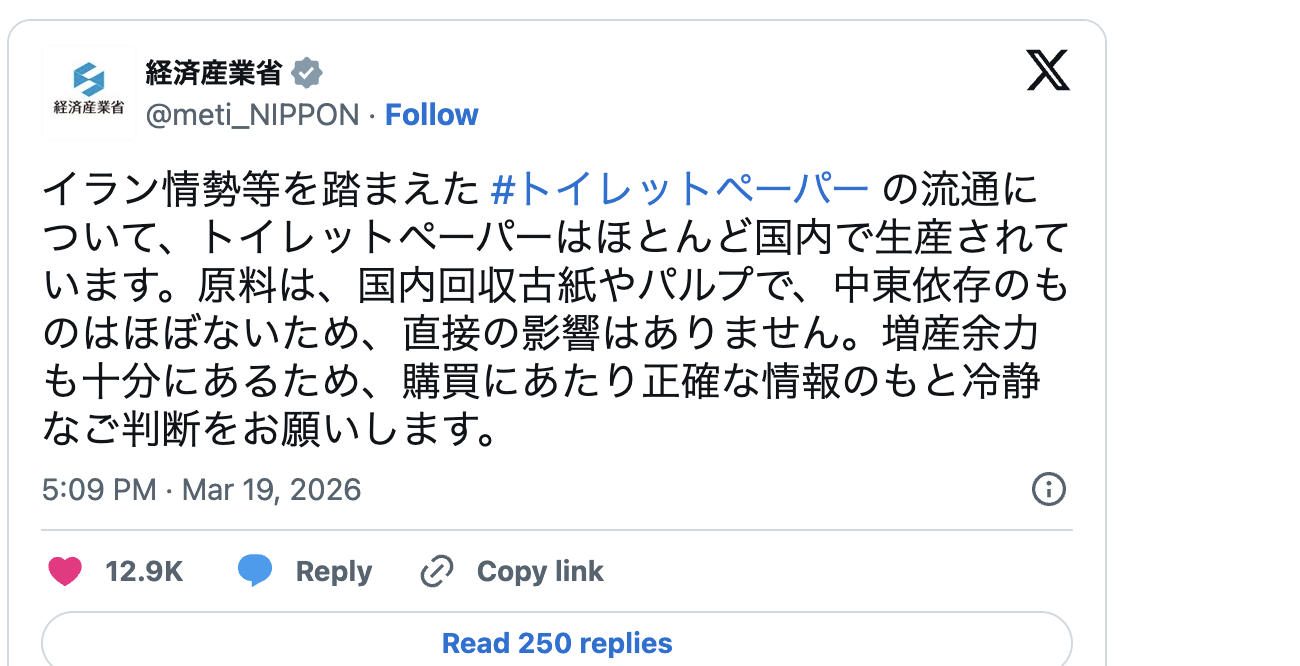Click the X logo in the corner
This screenshot has height=666, width=1300.
click(x=1048, y=71)
